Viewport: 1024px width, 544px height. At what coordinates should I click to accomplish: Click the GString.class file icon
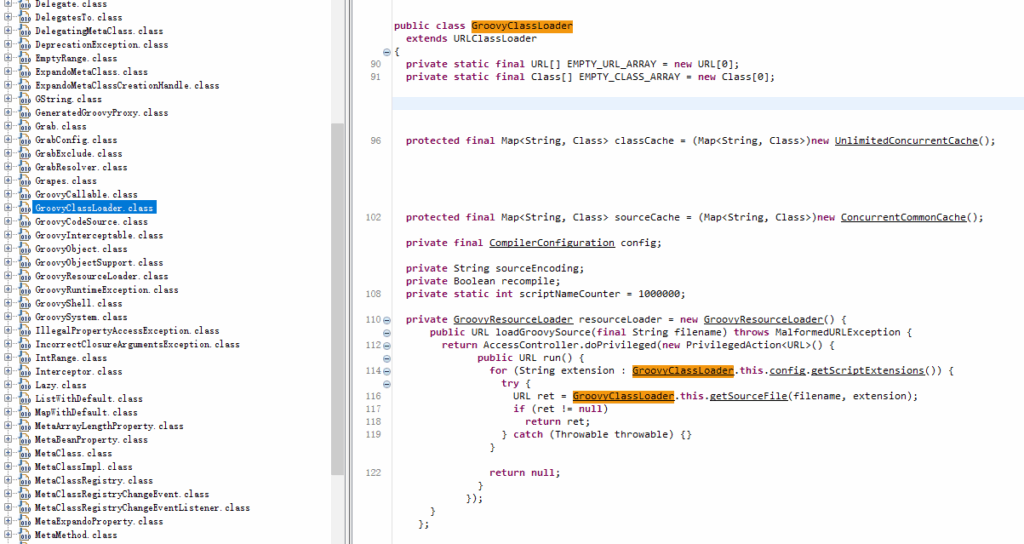point(25,99)
